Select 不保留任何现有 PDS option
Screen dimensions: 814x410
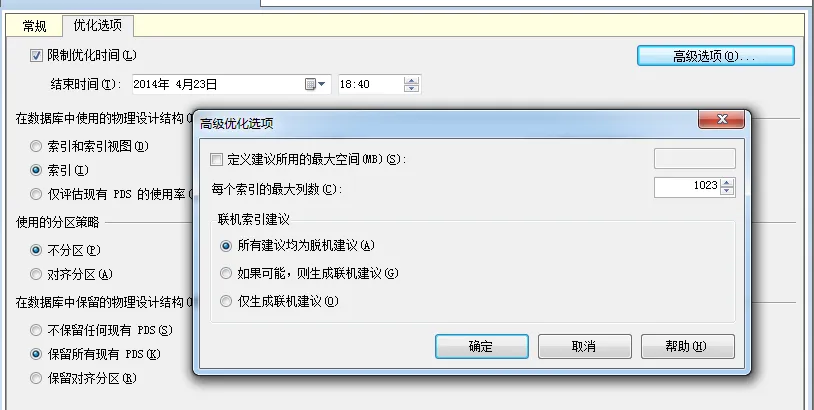tap(36, 330)
